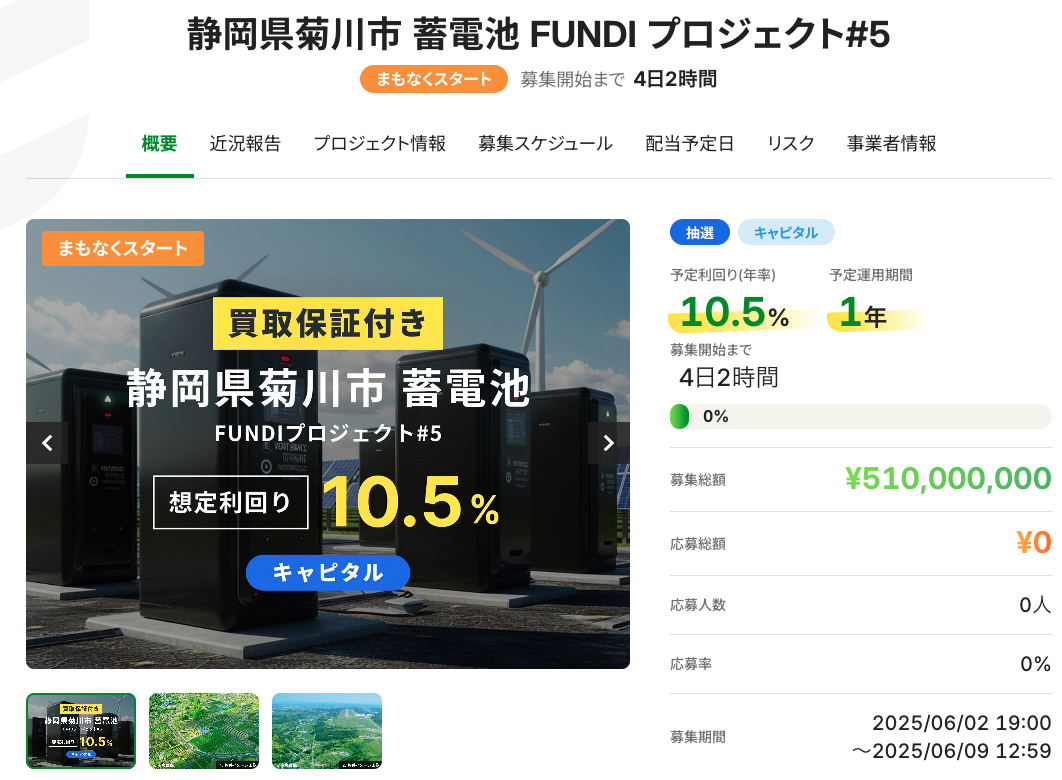Image resolution: width=1062 pixels, height=780 pixels.
Task: Select the battery storage thumbnail image
Action: tap(81, 731)
